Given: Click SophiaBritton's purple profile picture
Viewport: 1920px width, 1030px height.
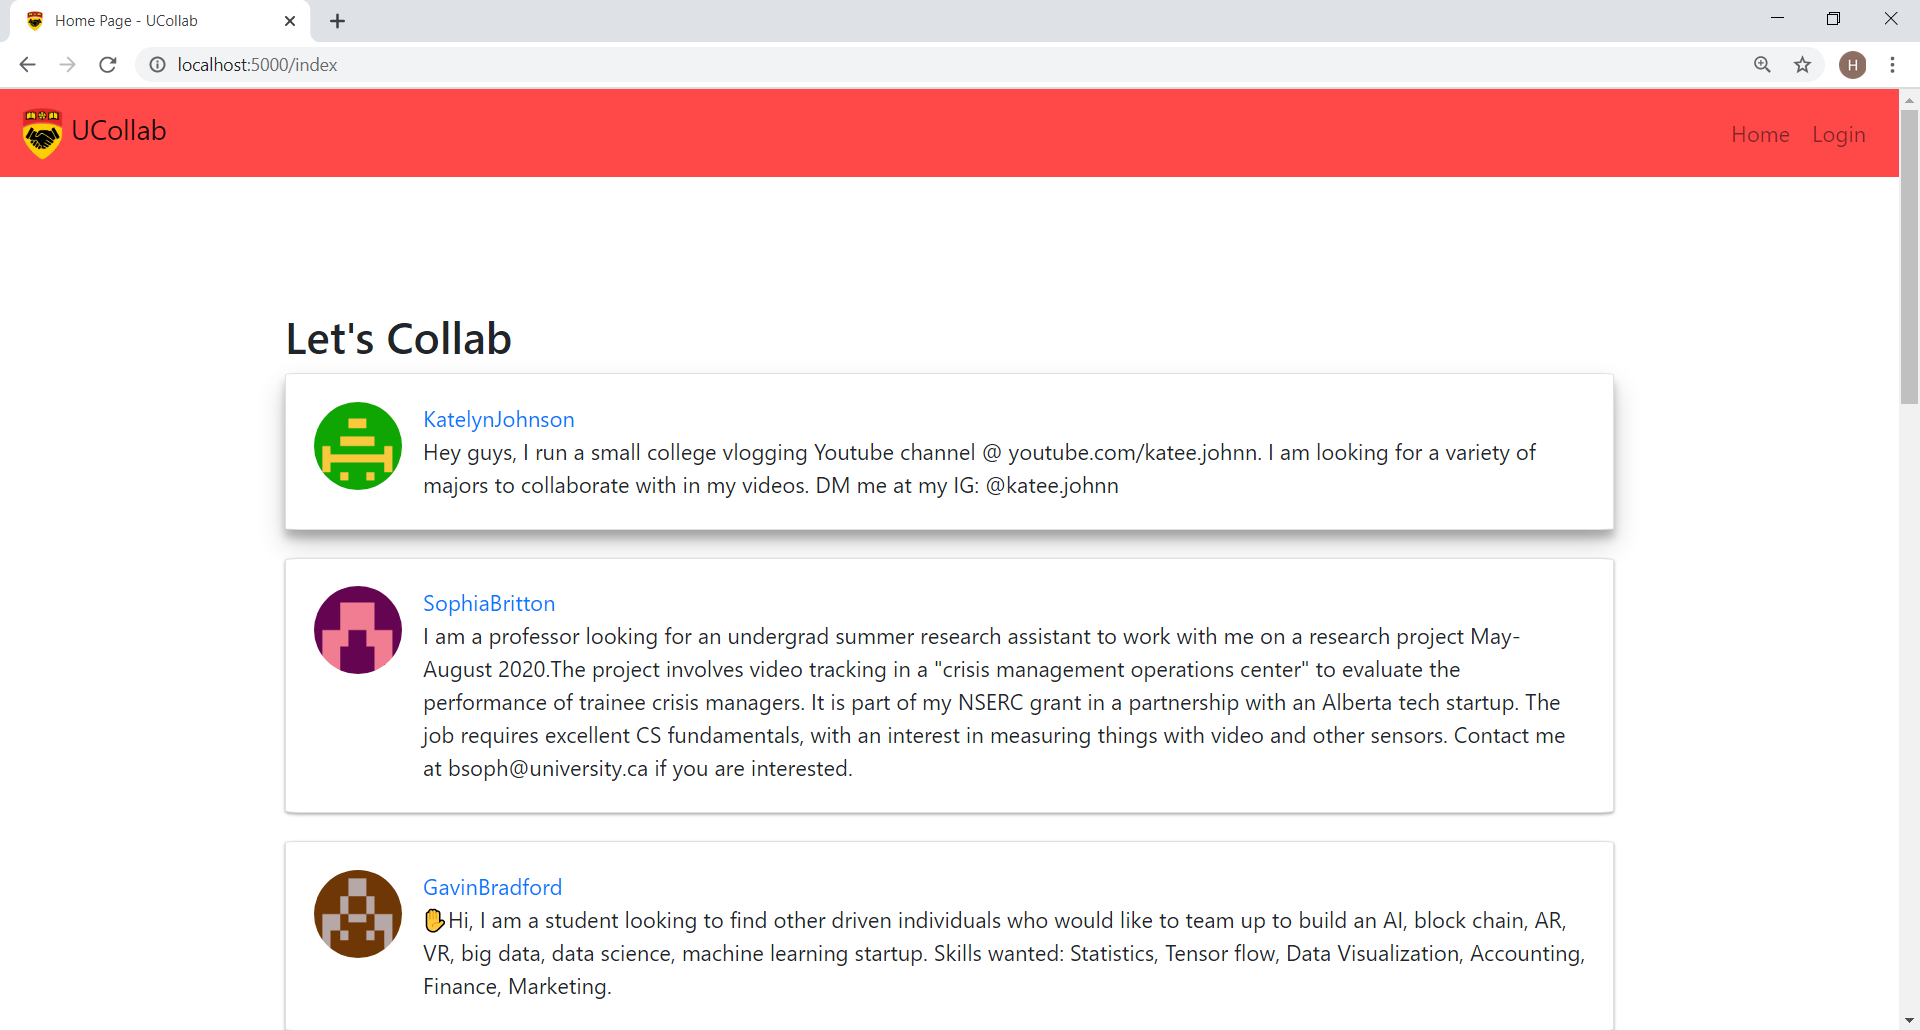Looking at the screenshot, I should (x=357, y=630).
